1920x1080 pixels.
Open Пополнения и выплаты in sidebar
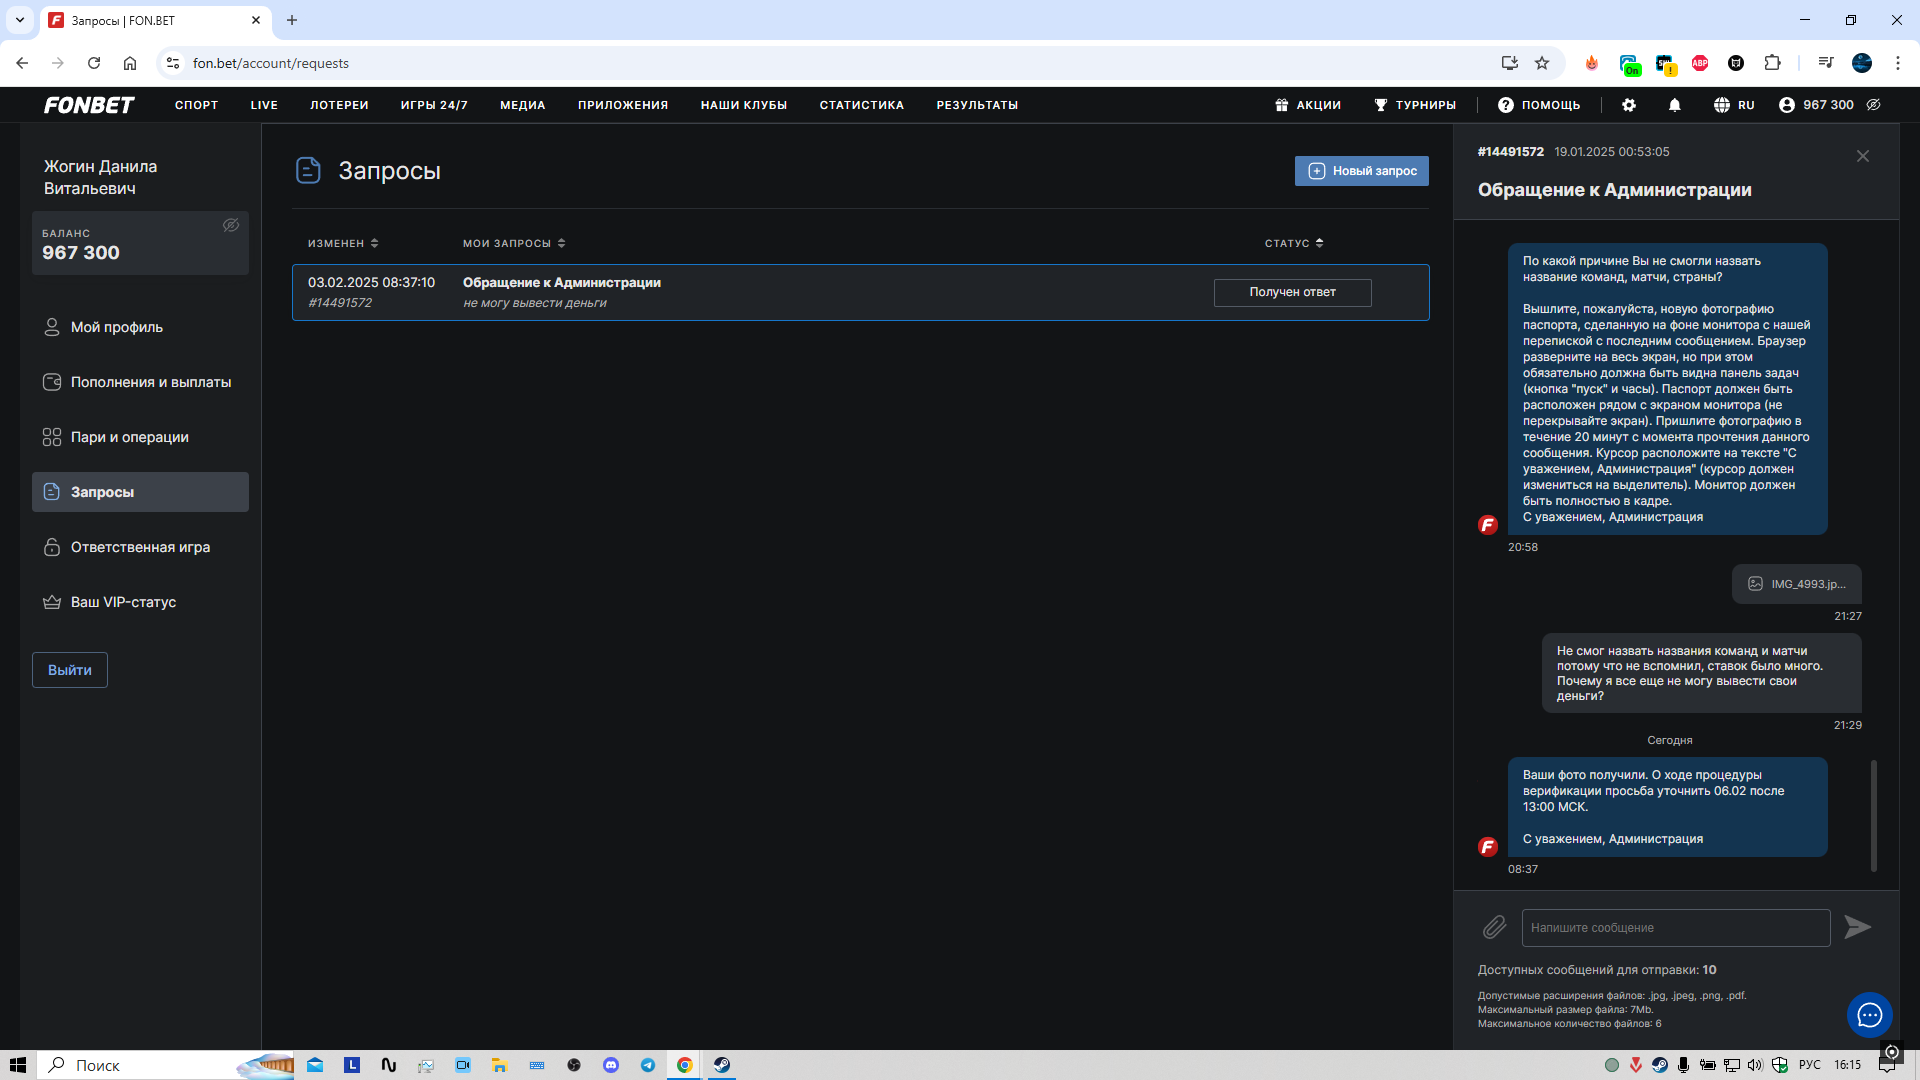point(140,382)
